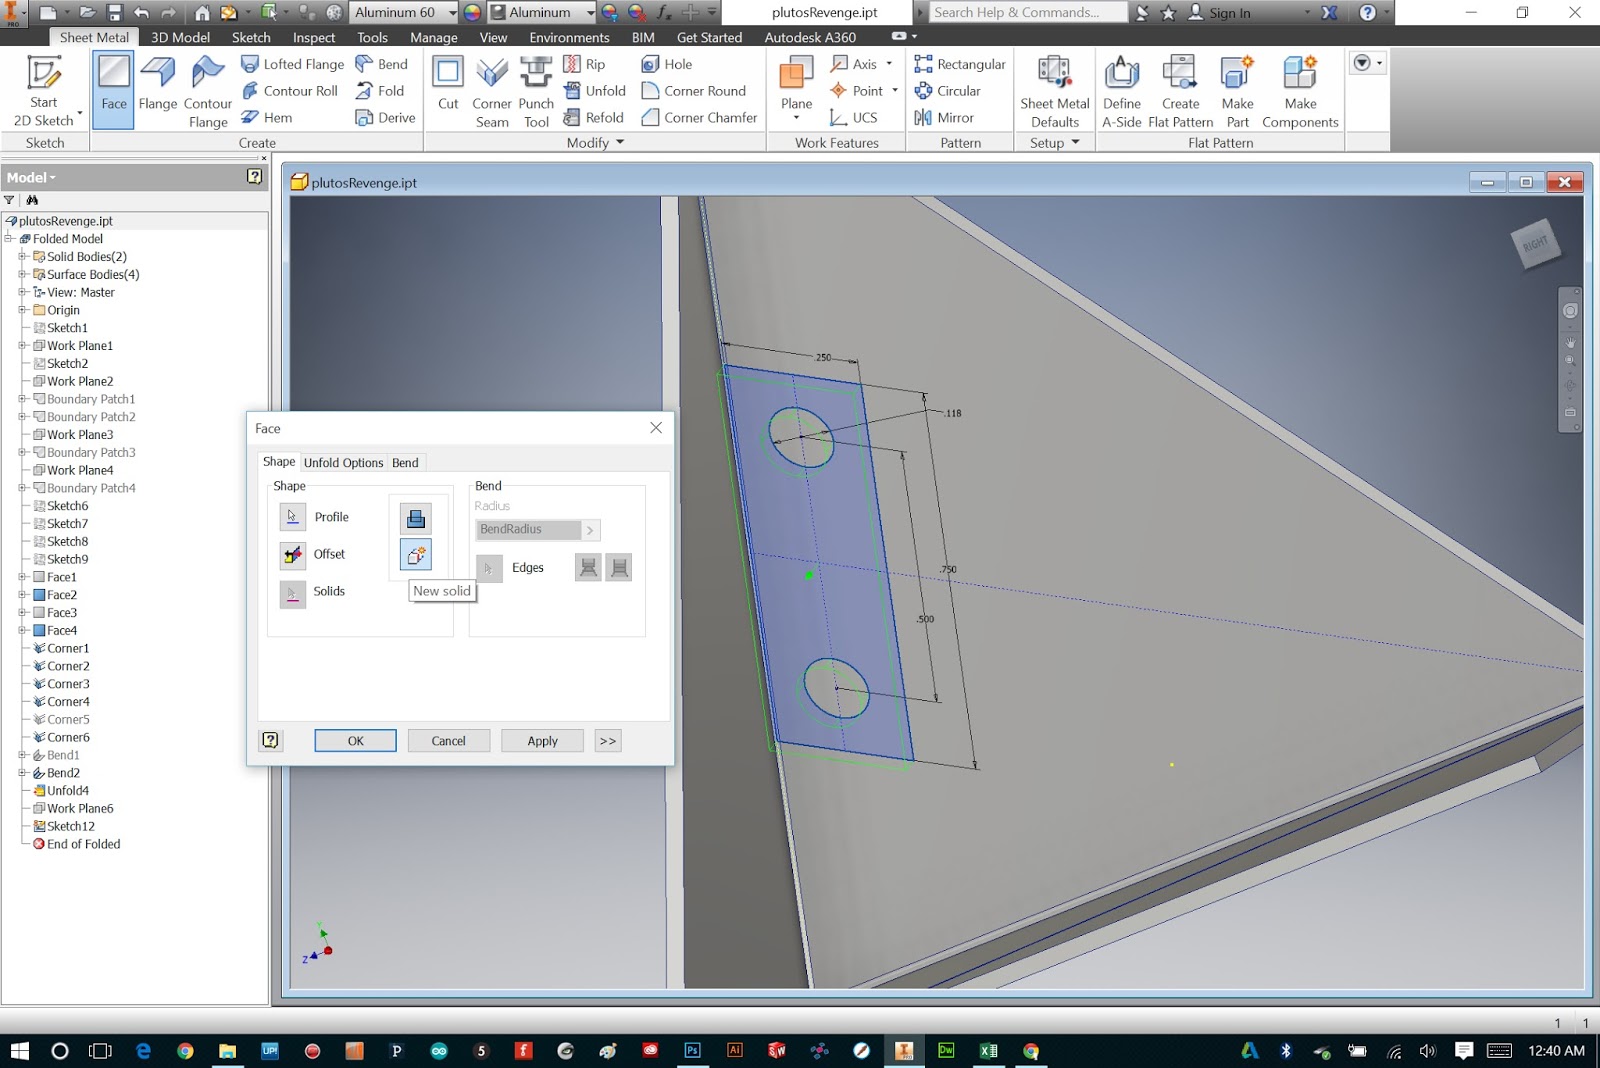Toggle the second bend edge extent option
The height and width of the screenshot is (1068, 1600).
click(x=620, y=567)
